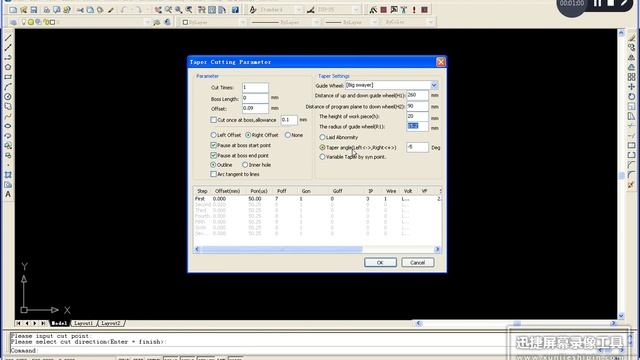Select the 'Inner hole' radio button
The width and height of the screenshot is (640, 360).
coord(245,165)
